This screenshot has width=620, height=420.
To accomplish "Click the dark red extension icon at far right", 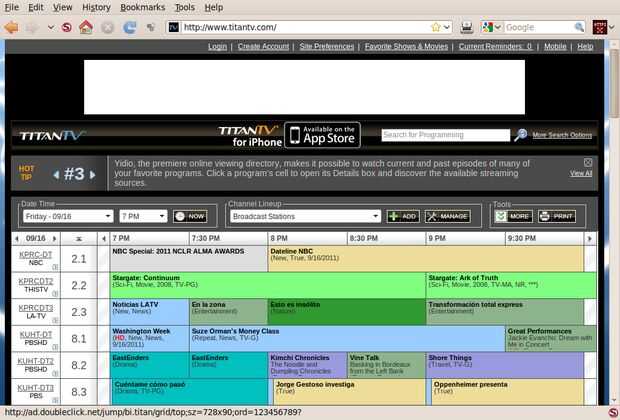I will pyautogui.click(x=599, y=27).
